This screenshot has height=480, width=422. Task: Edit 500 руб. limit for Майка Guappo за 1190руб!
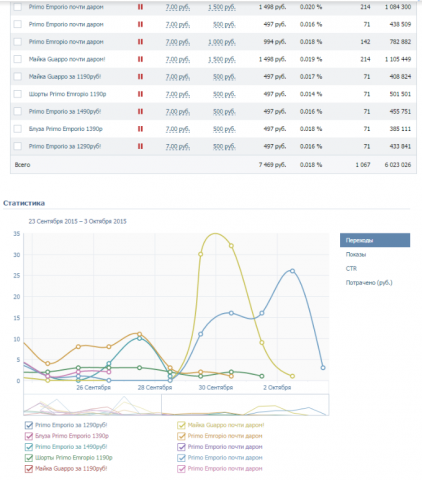pos(224,77)
